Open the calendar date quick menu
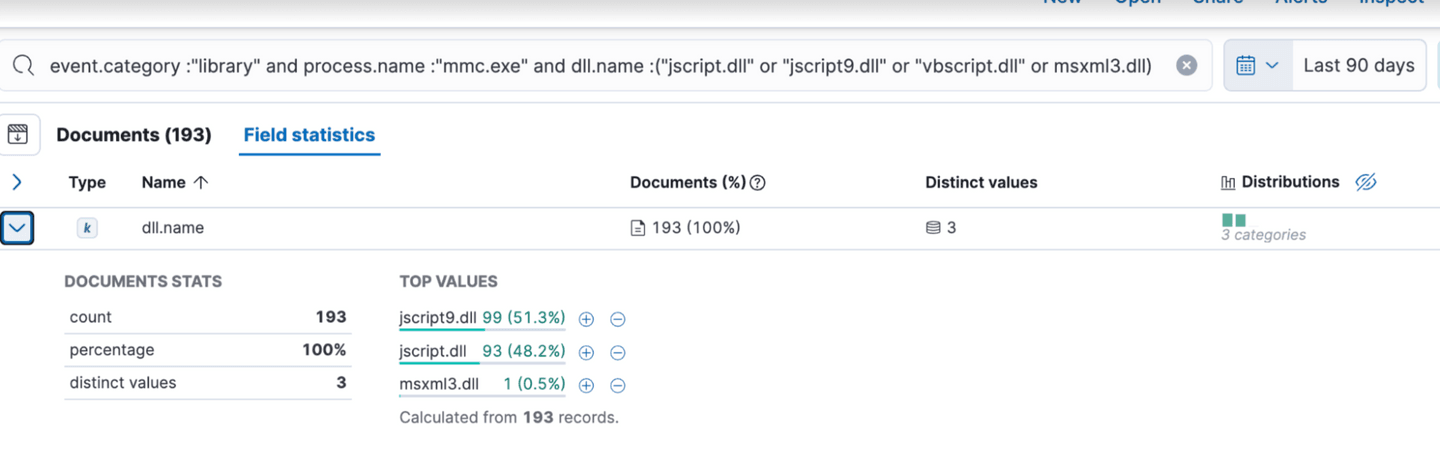 [x=1257, y=66]
